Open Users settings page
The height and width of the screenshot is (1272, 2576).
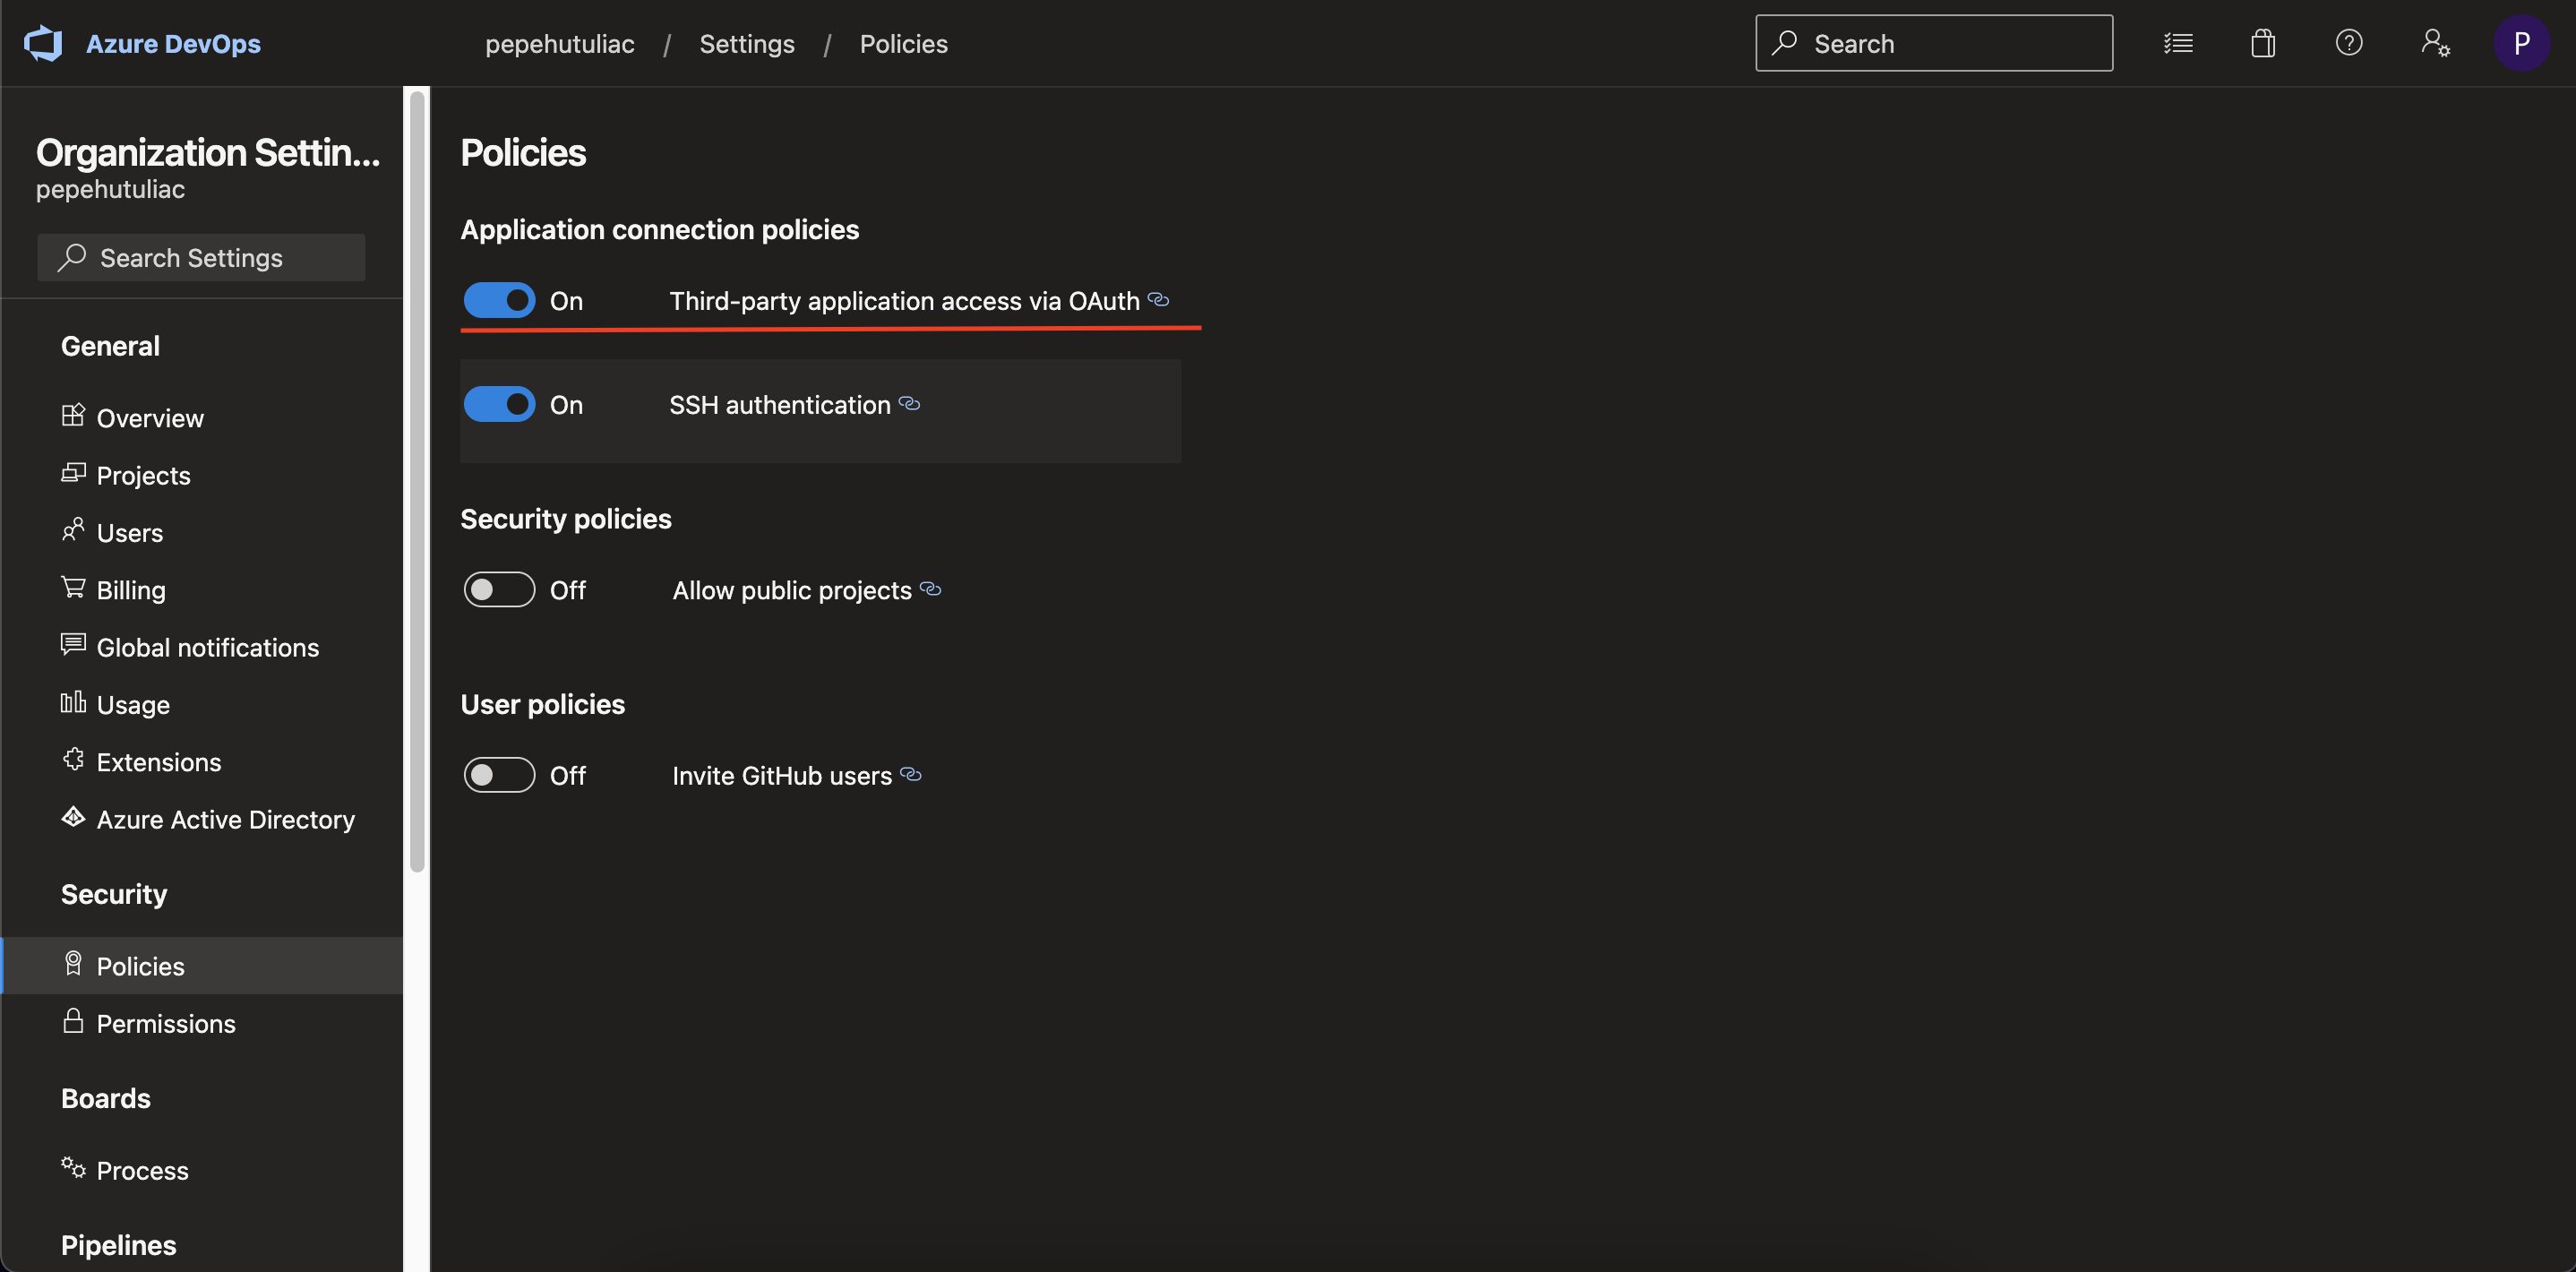pos(201,532)
